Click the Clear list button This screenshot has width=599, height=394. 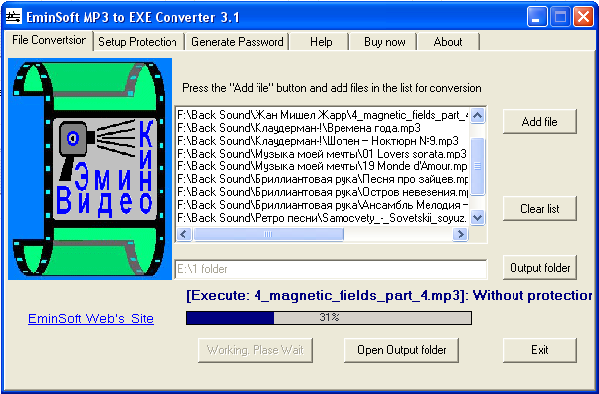(x=539, y=209)
